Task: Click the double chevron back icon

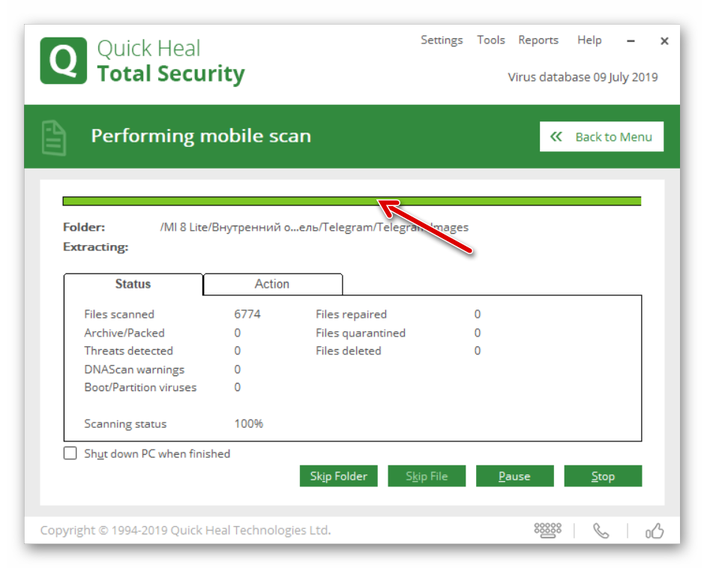Action: (x=556, y=136)
